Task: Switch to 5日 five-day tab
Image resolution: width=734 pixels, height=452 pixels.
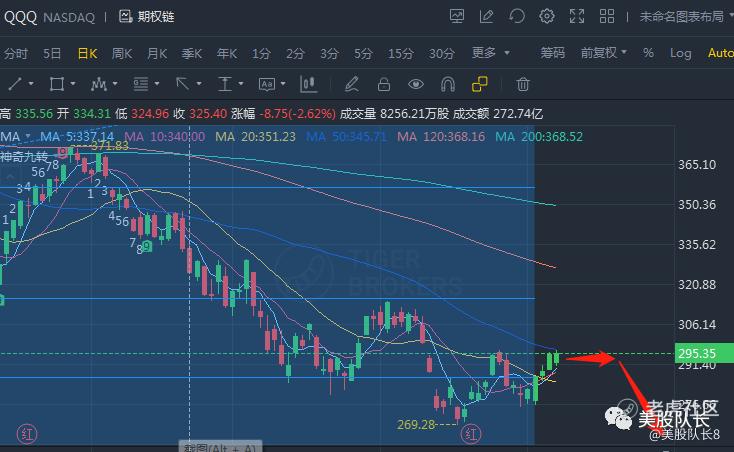Action: pos(52,53)
